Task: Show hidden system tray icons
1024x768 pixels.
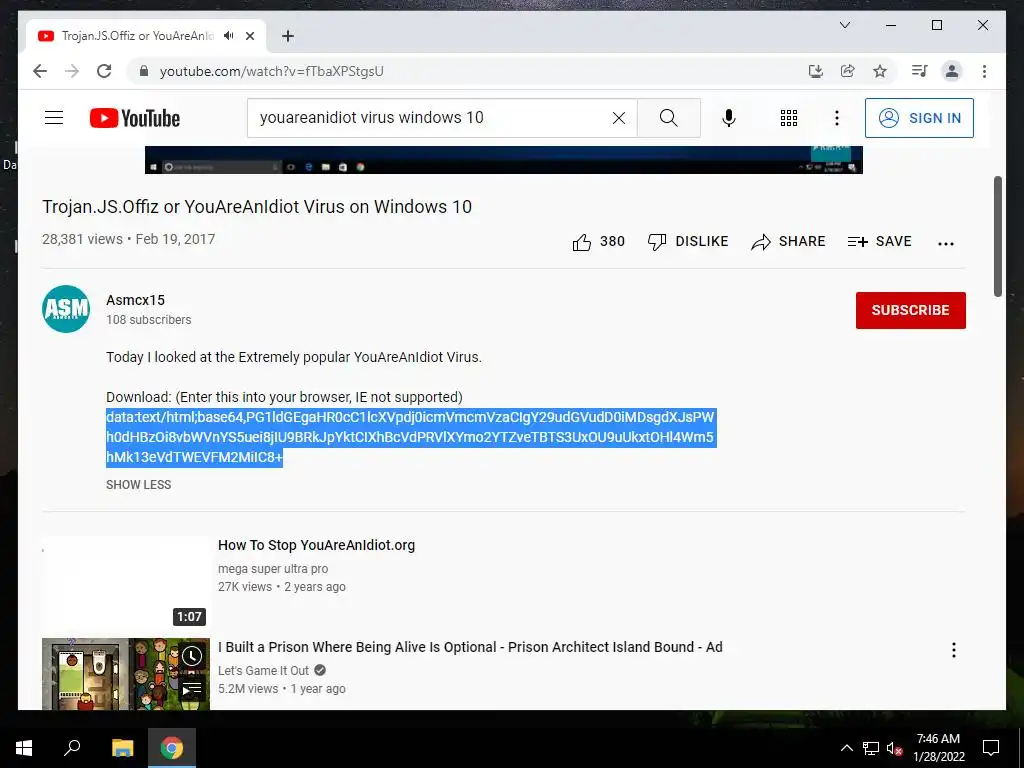Action: click(846, 748)
